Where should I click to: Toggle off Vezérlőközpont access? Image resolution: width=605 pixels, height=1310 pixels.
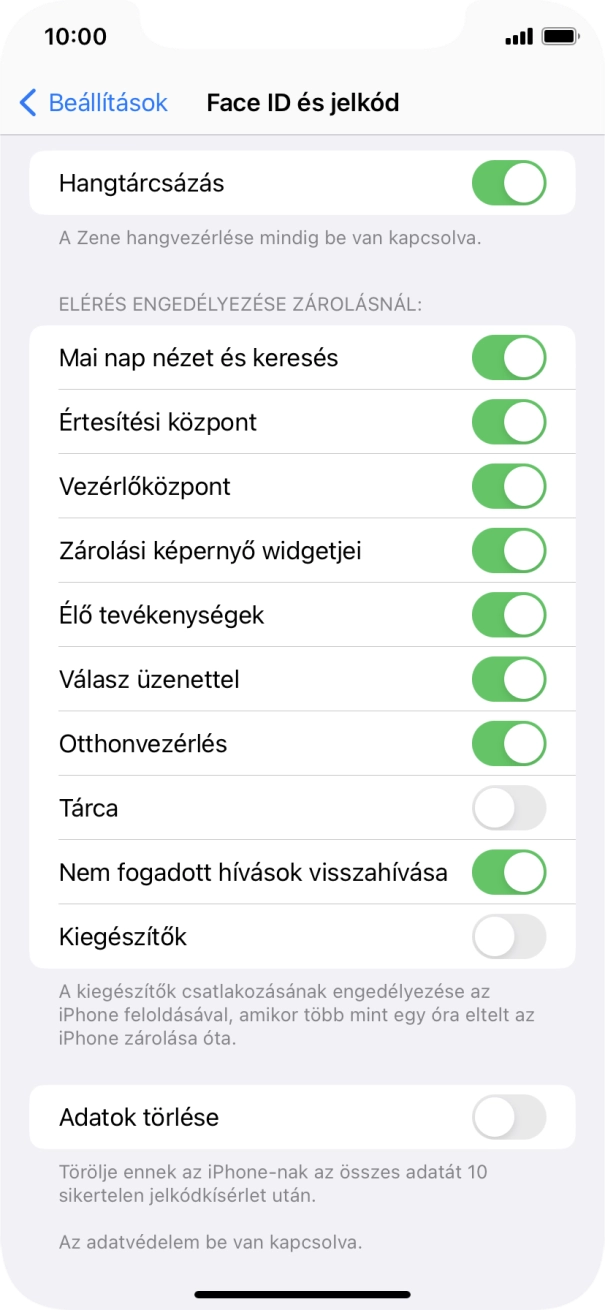[x=508, y=486]
